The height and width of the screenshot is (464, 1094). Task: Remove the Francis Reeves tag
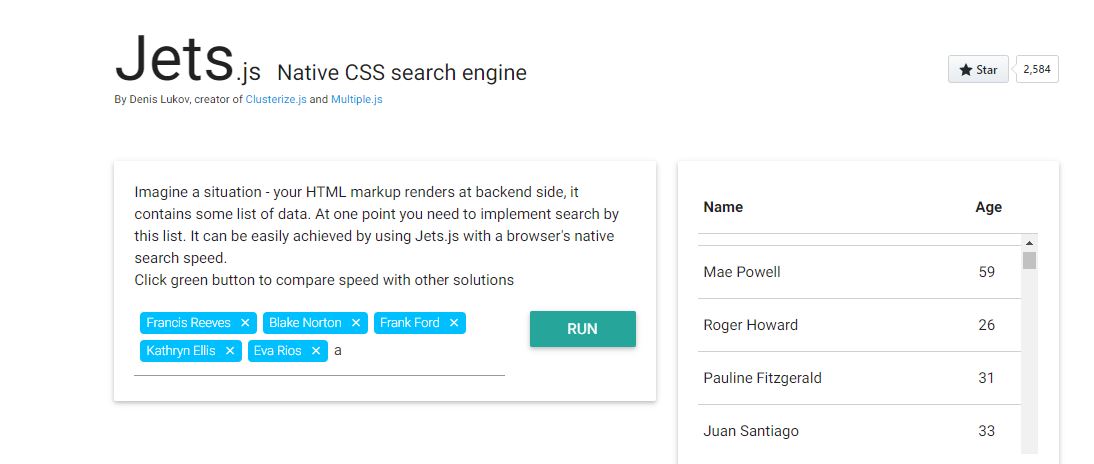tap(245, 323)
